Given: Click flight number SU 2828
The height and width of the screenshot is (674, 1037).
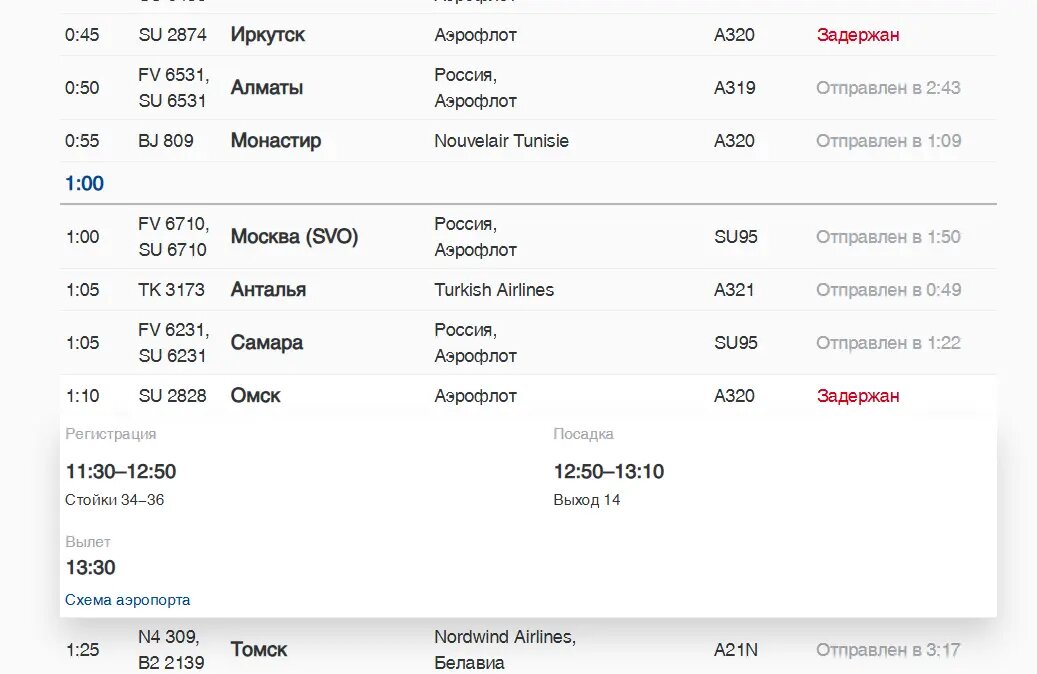Looking at the screenshot, I should [x=172, y=396].
